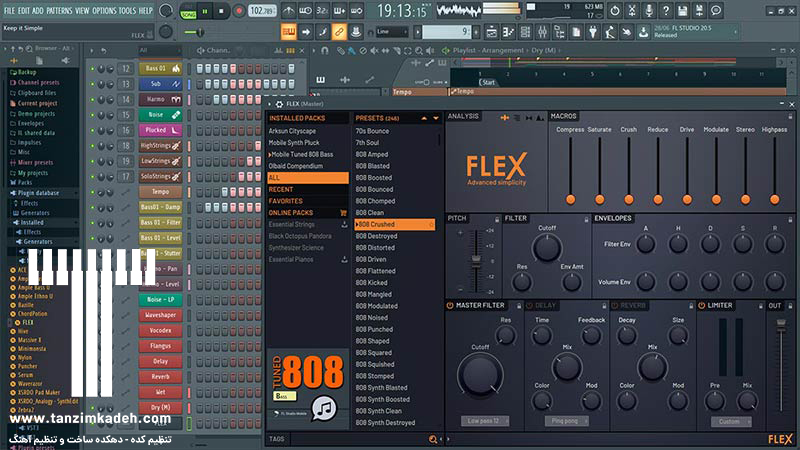This screenshot has height=450, width=800.
Task: Expand the Generators folder under Installed
Action: coord(38,241)
